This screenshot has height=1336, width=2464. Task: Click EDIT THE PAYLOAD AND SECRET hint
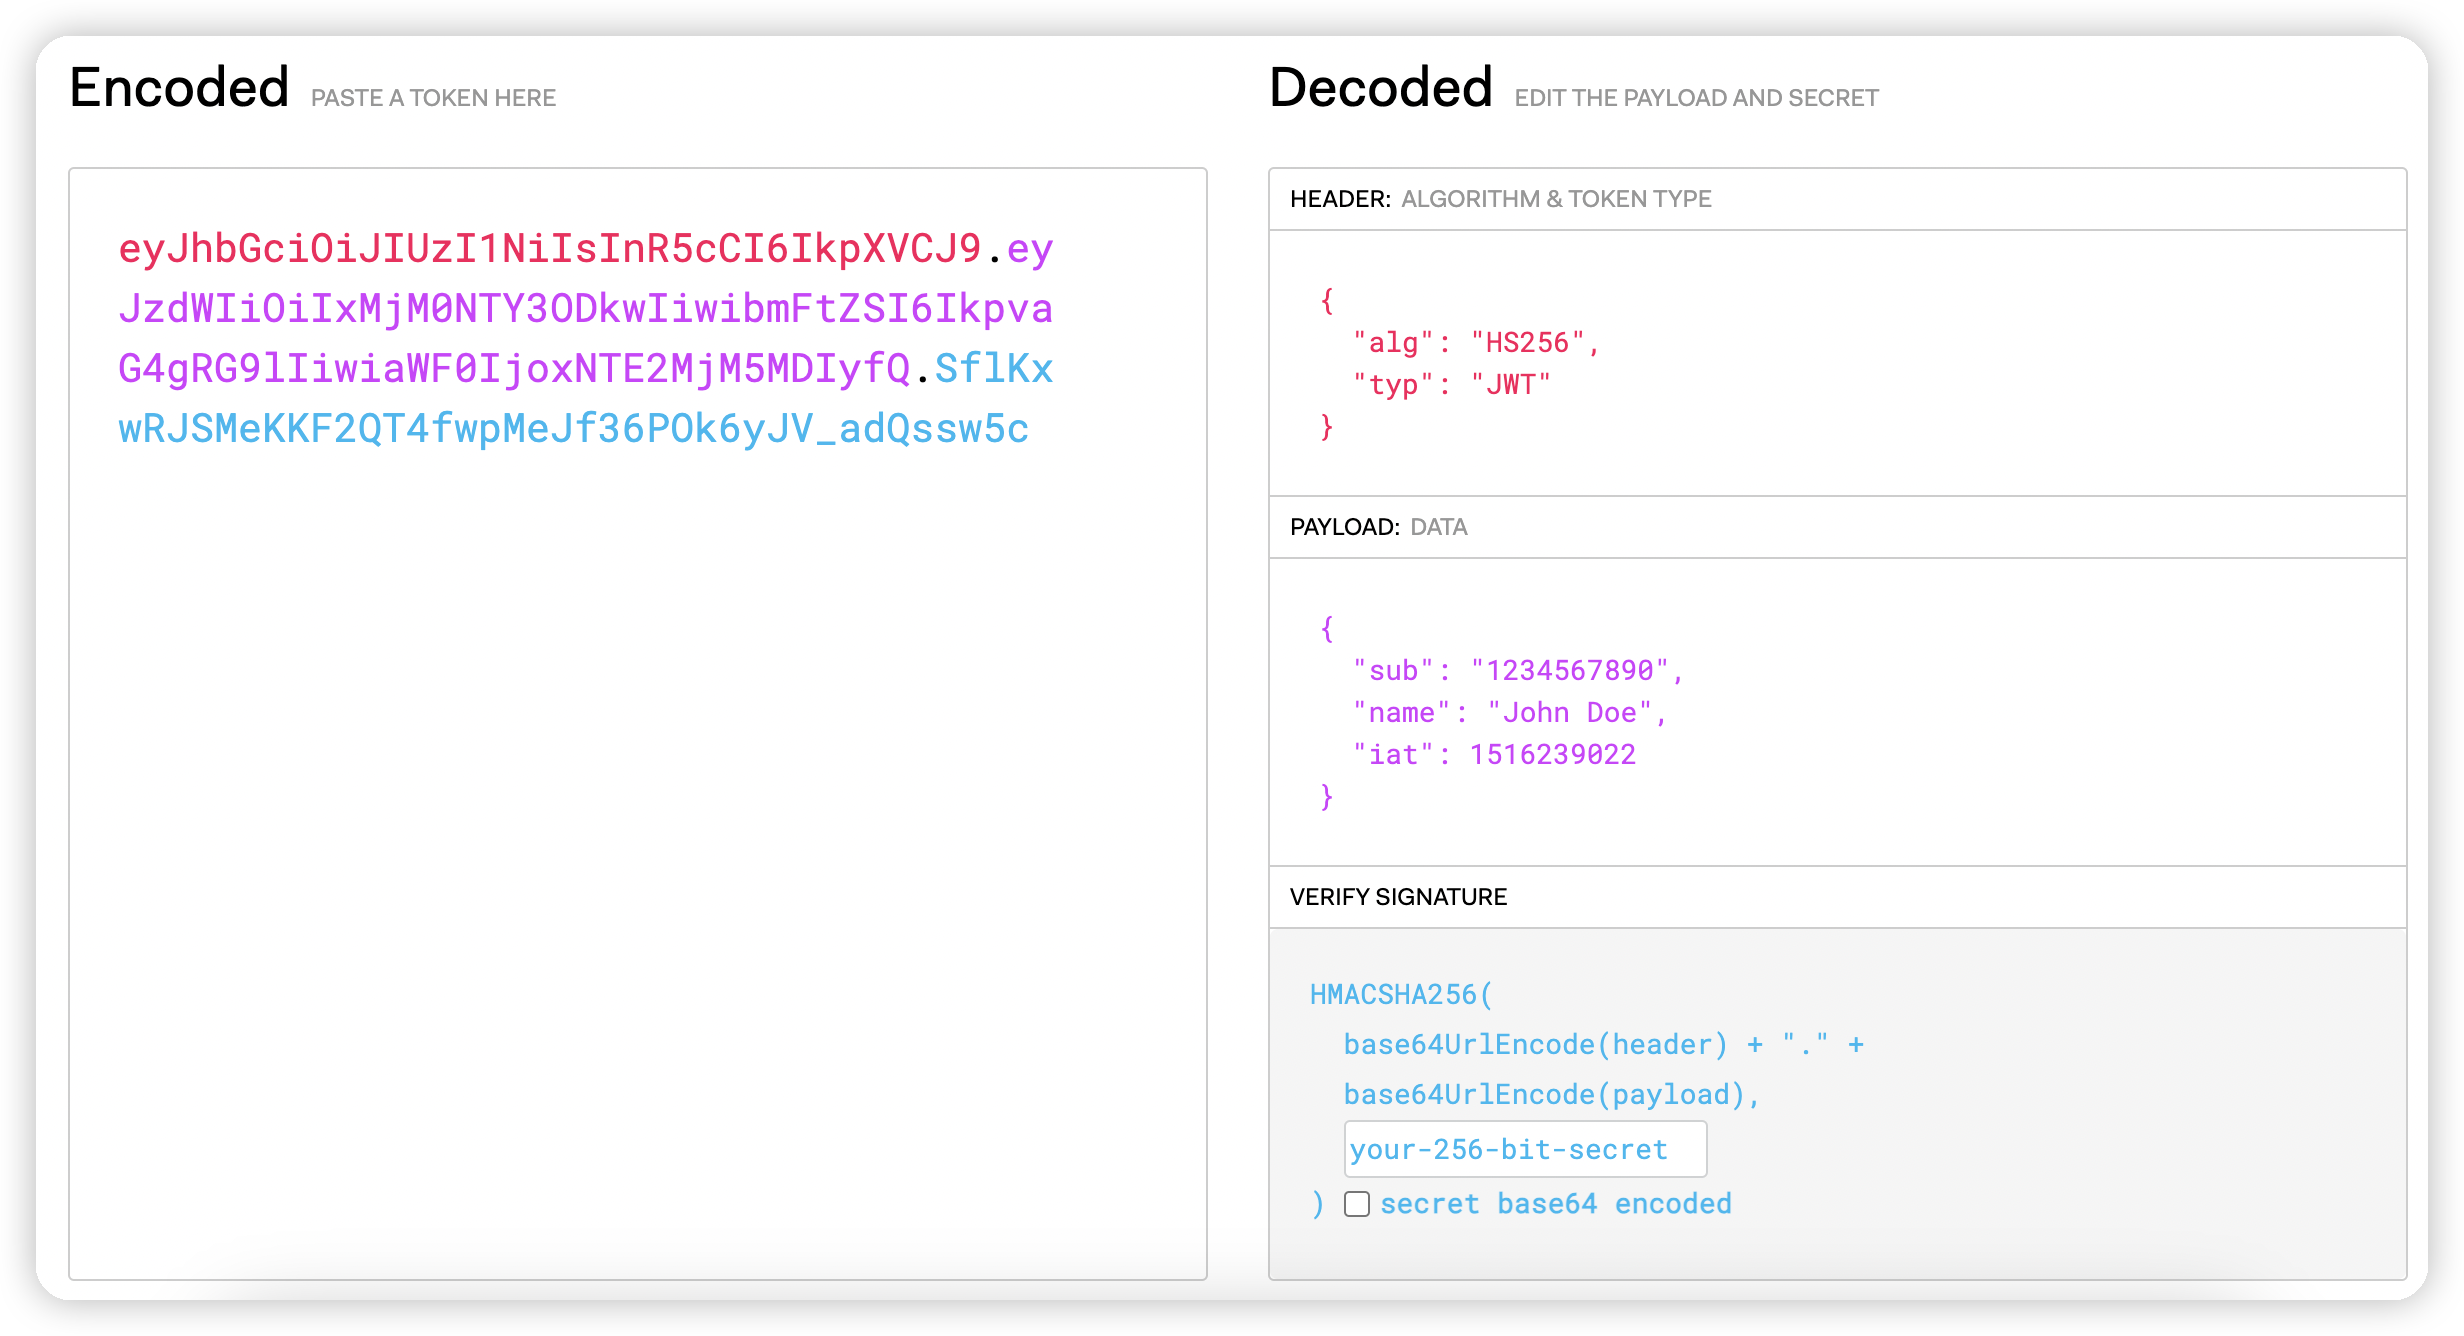coord(1696,98)
